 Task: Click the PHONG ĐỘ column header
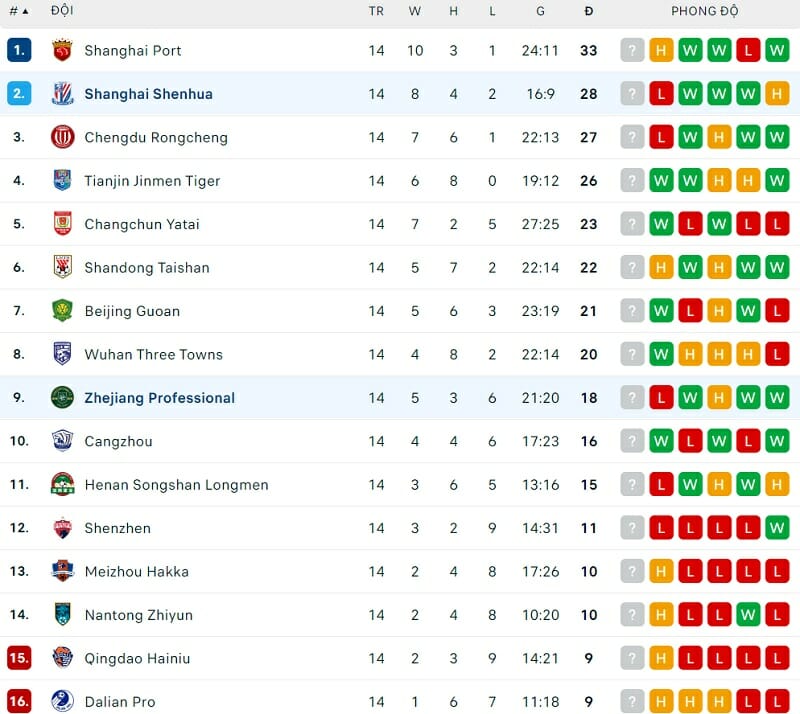tap(707, 12)
